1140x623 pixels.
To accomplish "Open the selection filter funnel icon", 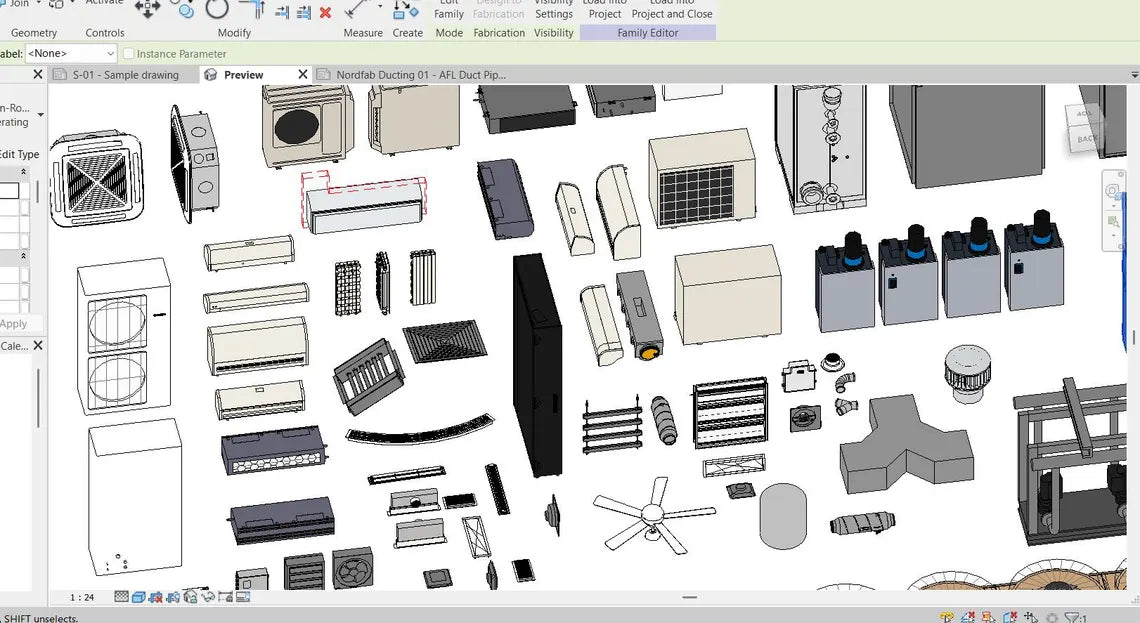I will click(1074, 618).
